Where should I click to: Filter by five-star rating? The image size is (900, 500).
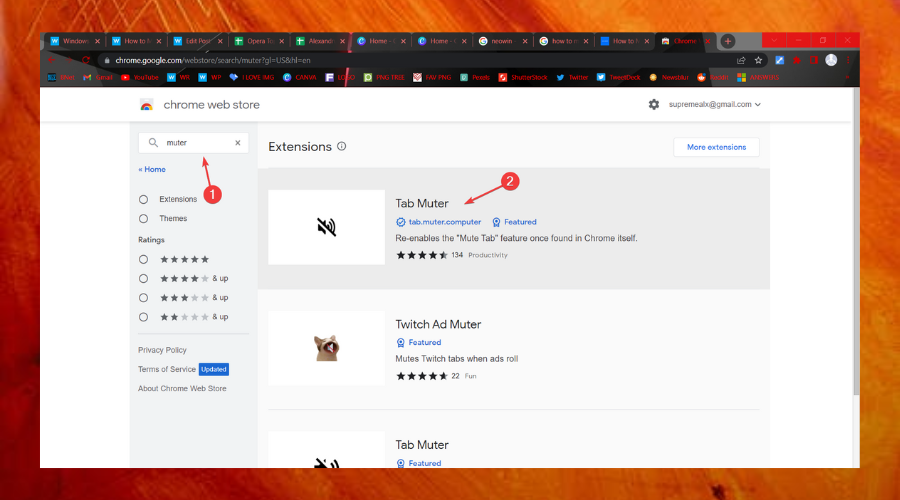click(x=143, y=259)
